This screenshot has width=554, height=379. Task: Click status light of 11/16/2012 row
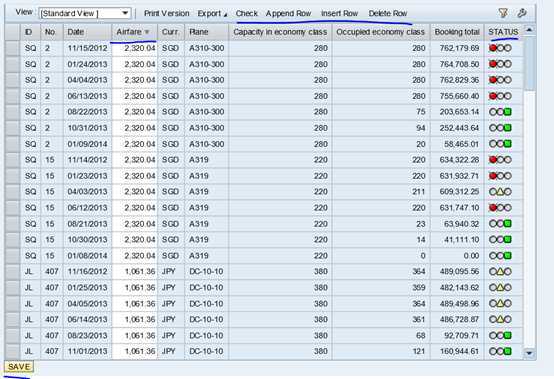(x=500, y=272)
